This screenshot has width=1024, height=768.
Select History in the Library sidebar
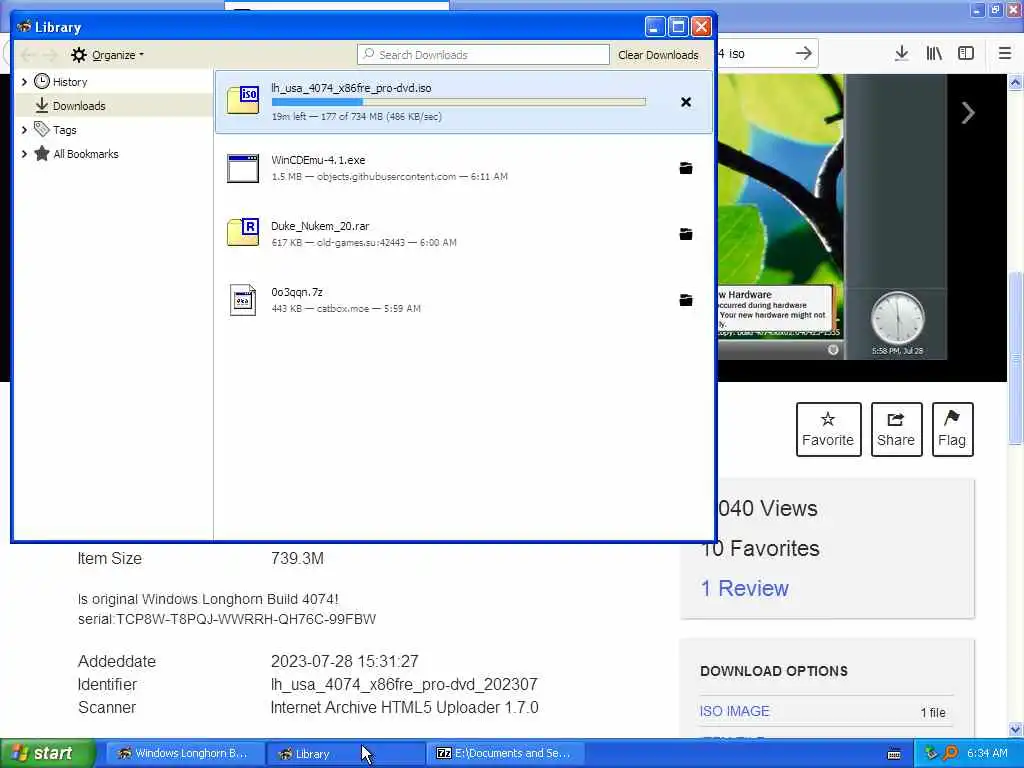[x=70, y=82]
